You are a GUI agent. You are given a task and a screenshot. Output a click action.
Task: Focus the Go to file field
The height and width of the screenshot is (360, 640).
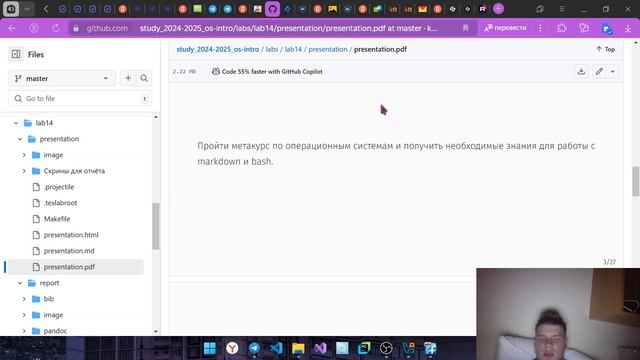[x=80, y=98]
